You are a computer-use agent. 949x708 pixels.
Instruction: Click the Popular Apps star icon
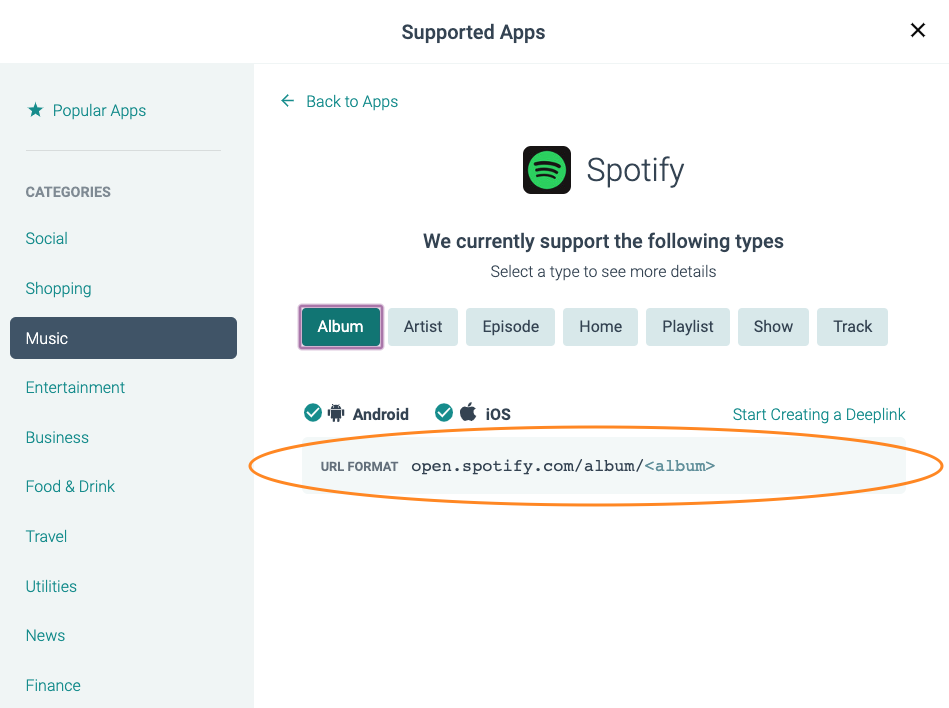point(36,110)
